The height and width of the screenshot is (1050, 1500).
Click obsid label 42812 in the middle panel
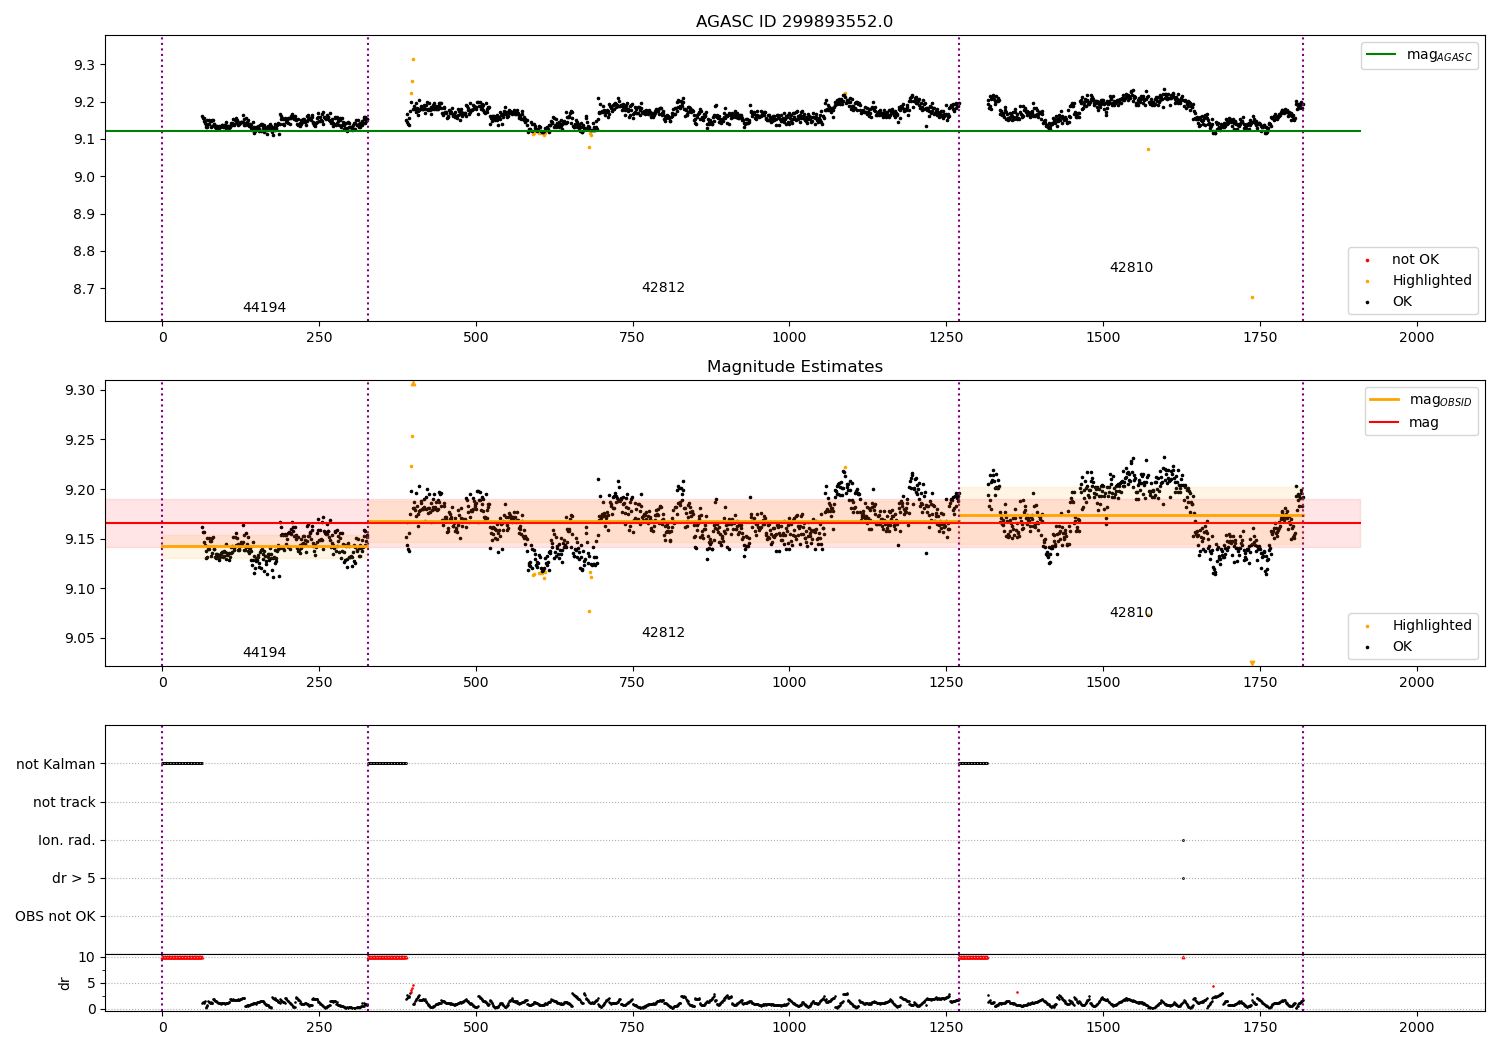coord(663,633)
